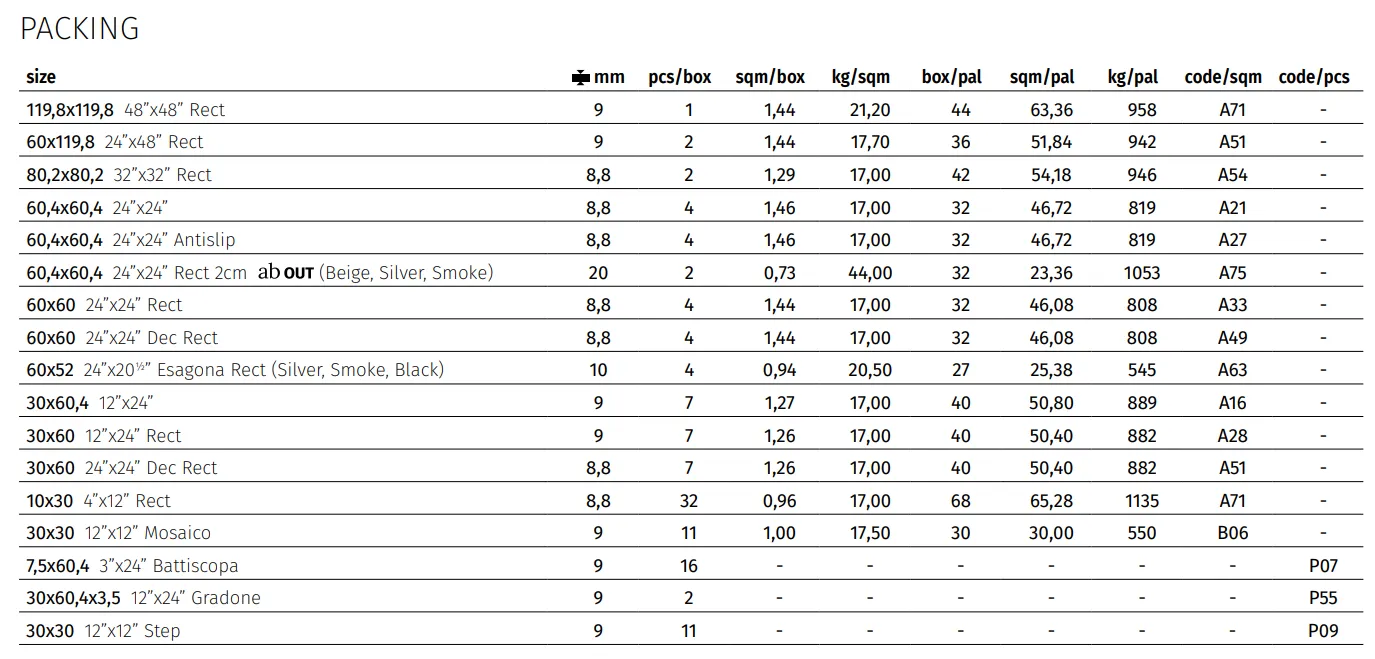Click the sqm/pal column header
This screenshot has width=1375, height=659.
[1042, 77]
